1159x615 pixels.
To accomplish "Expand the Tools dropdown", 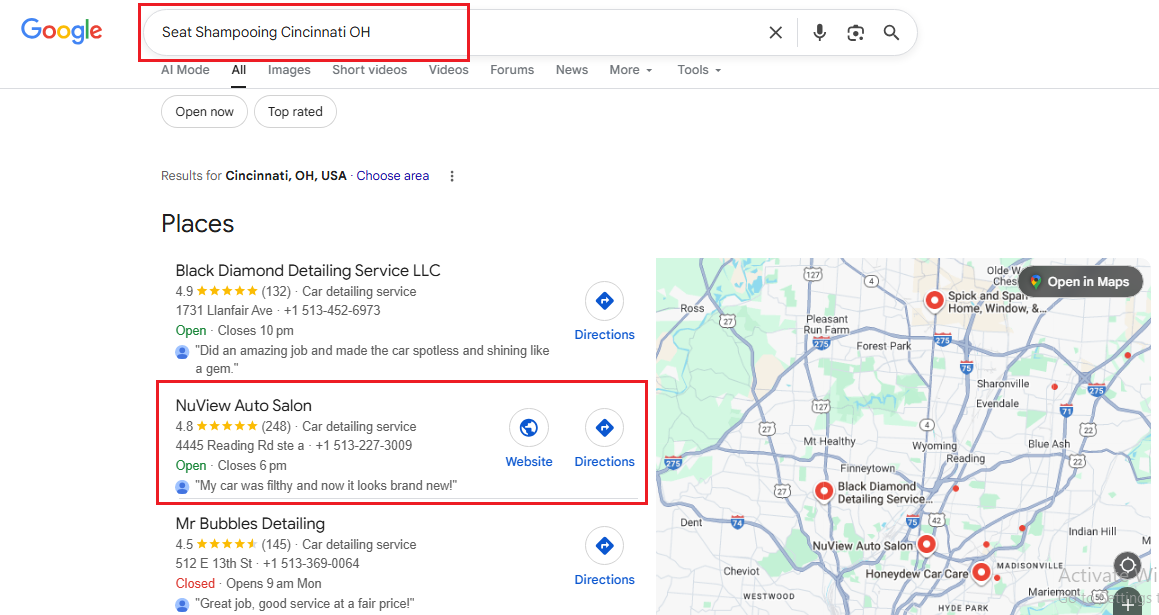I will tap(699, 70).
